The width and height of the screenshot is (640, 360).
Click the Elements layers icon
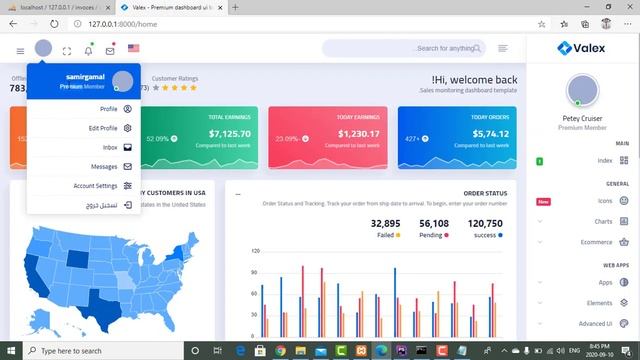(x=624, y=302)
